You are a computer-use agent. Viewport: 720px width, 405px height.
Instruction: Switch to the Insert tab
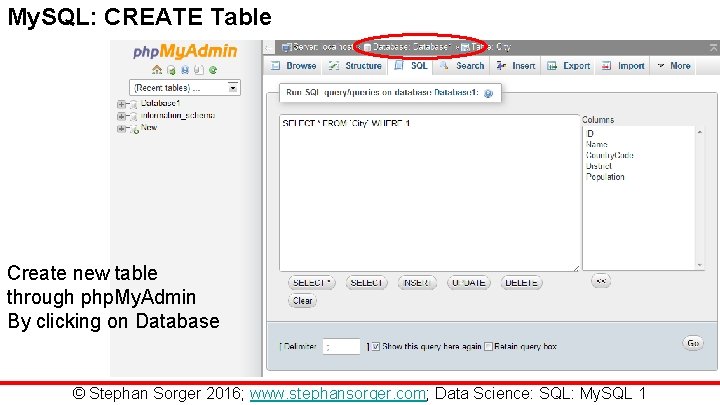click(516, 66)
